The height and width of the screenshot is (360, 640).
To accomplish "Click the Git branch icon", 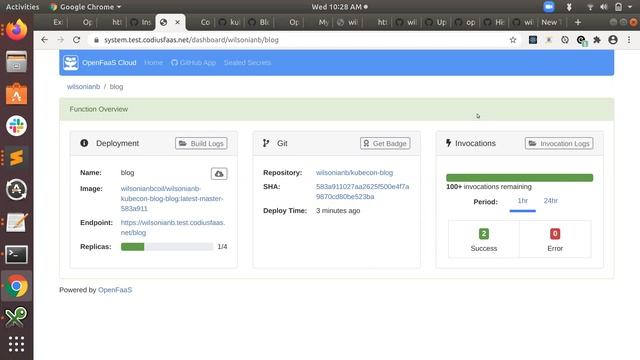I will click(x=266, y=143).
